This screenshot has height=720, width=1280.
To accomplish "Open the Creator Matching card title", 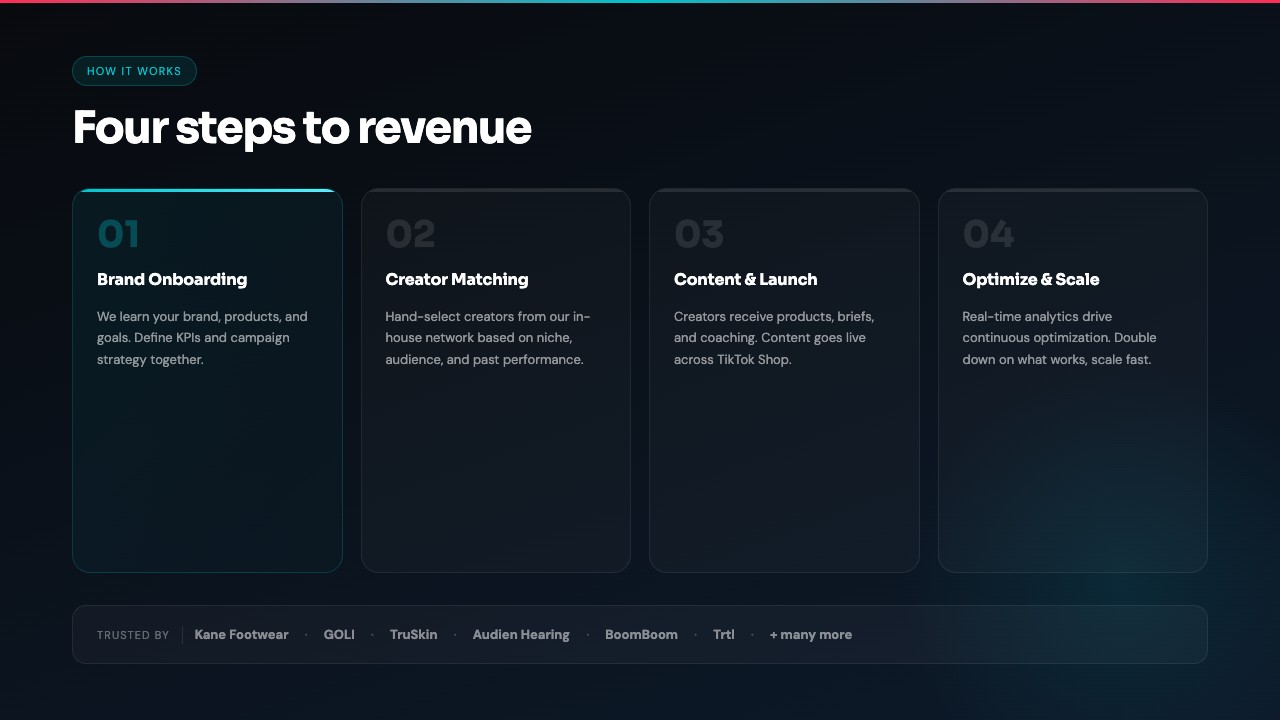I will 456,279.
